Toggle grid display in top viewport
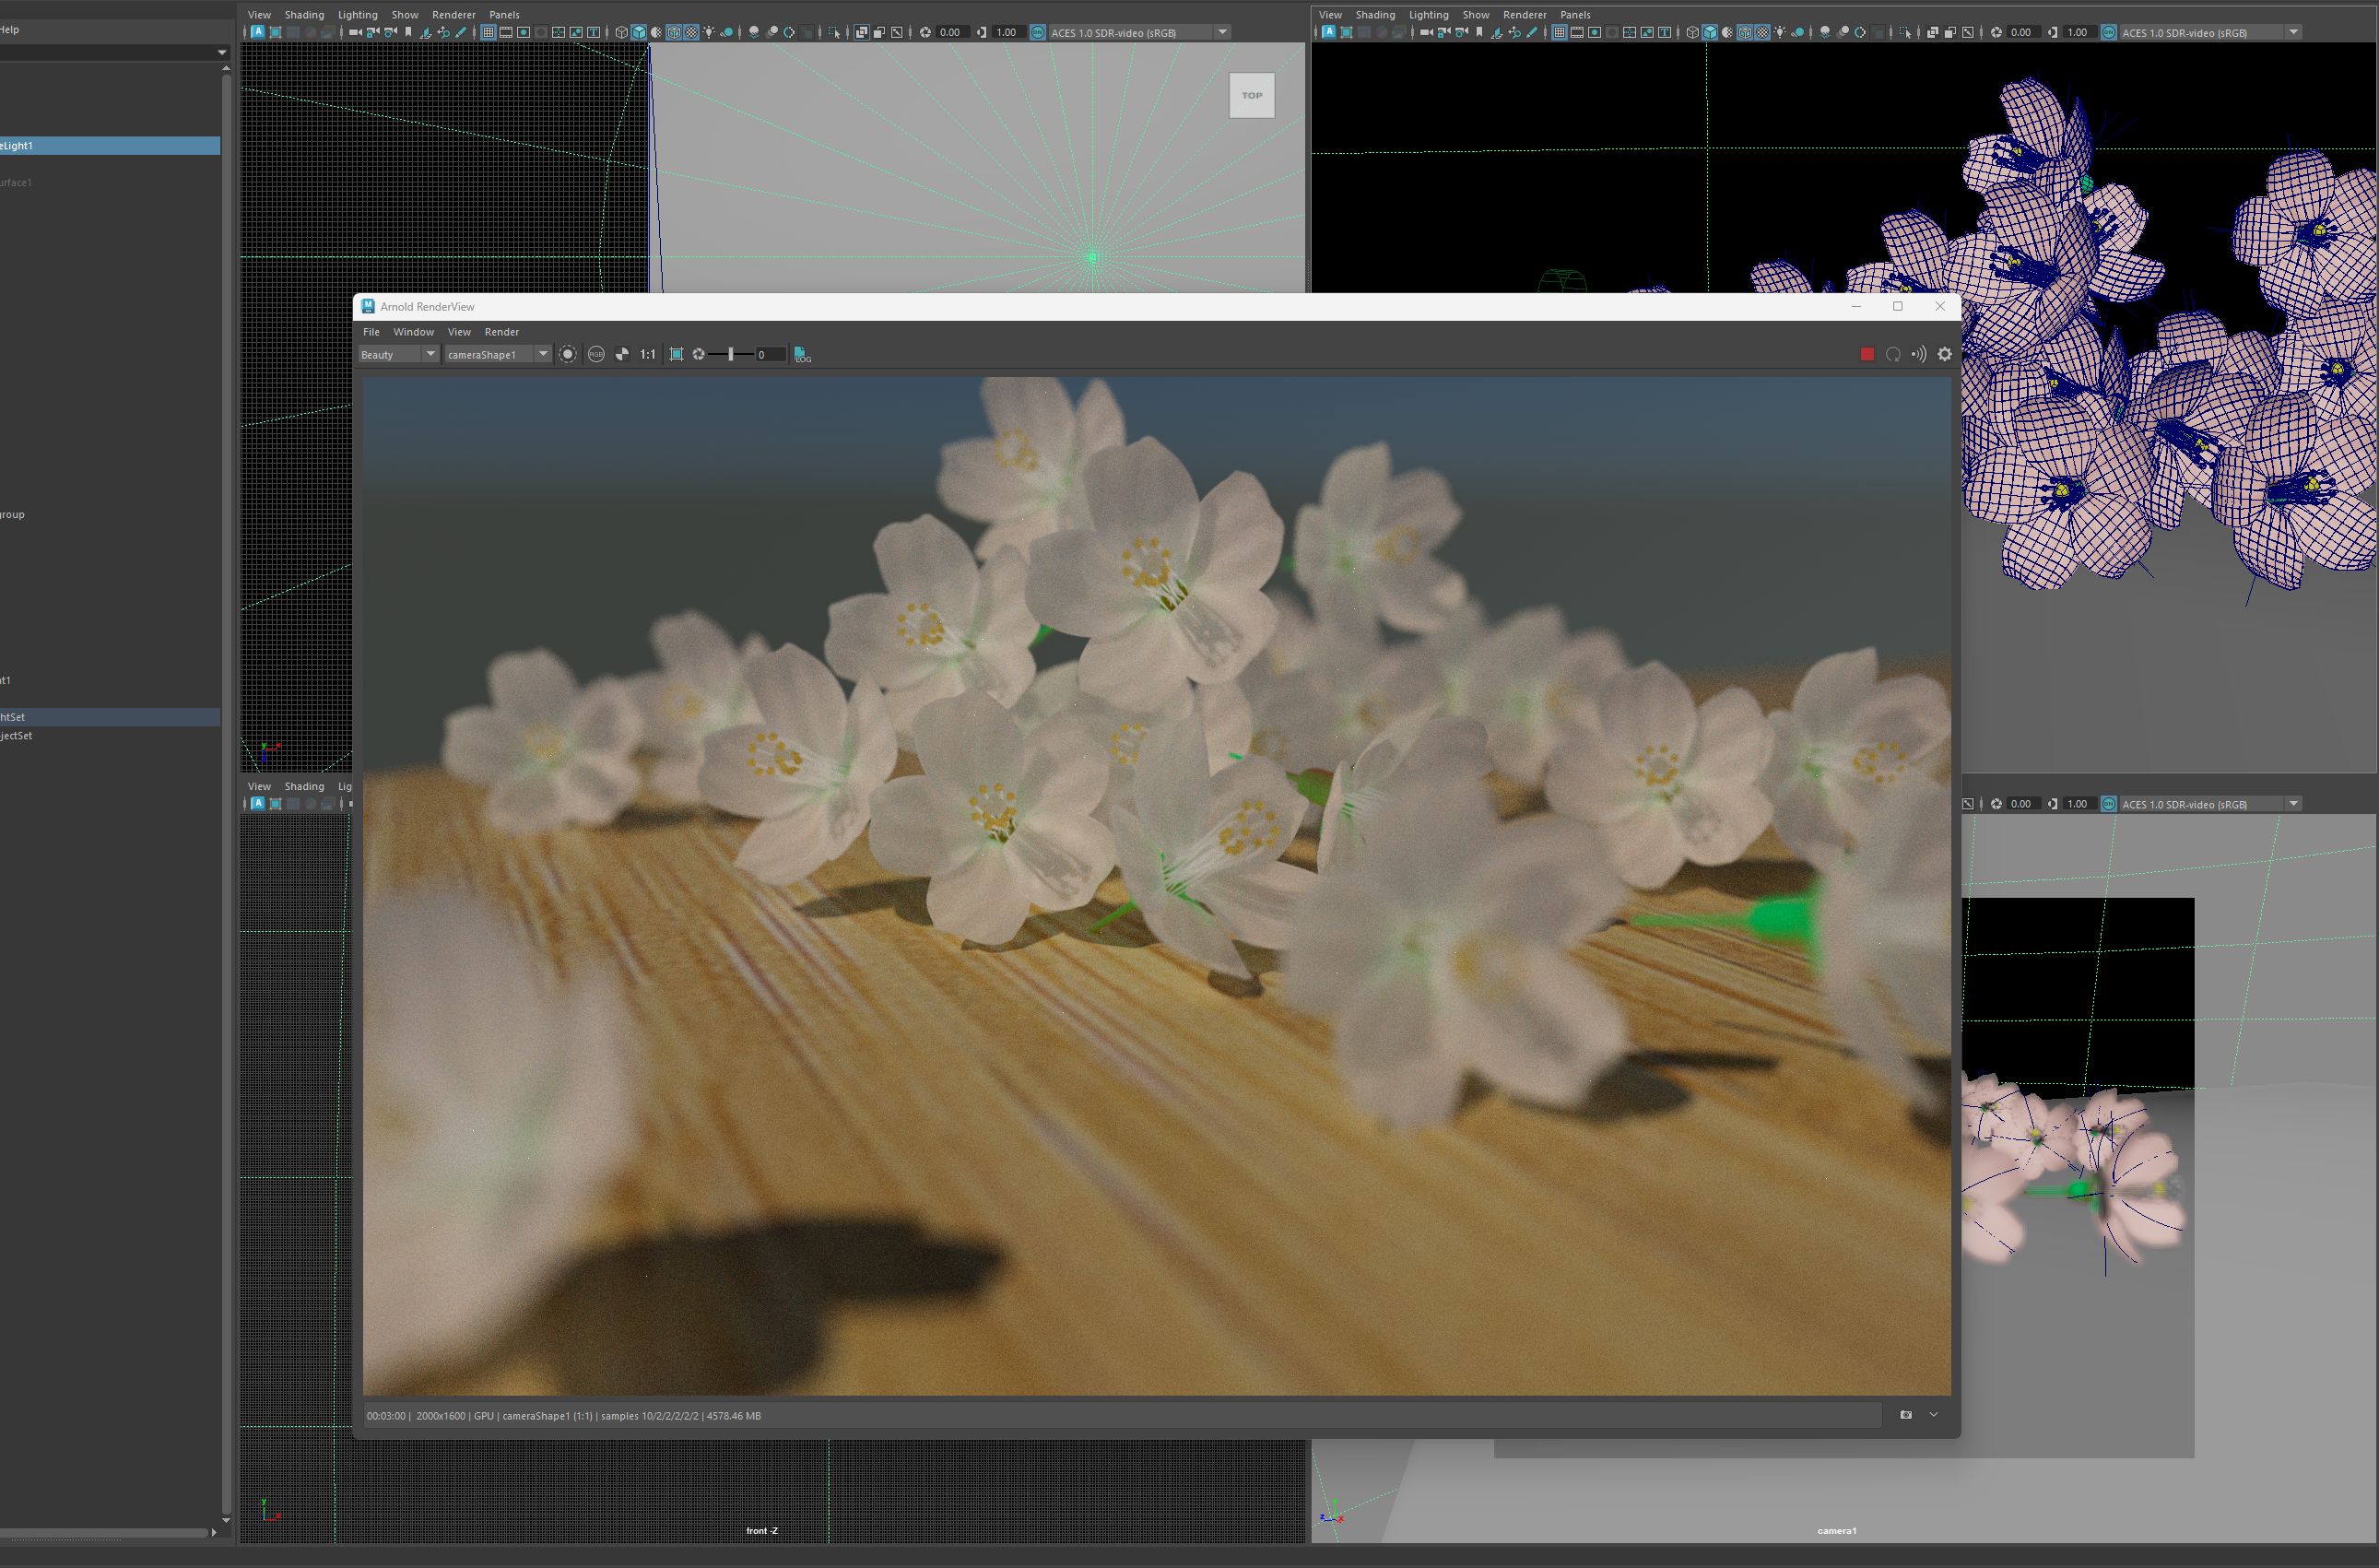 click(488, 32)
